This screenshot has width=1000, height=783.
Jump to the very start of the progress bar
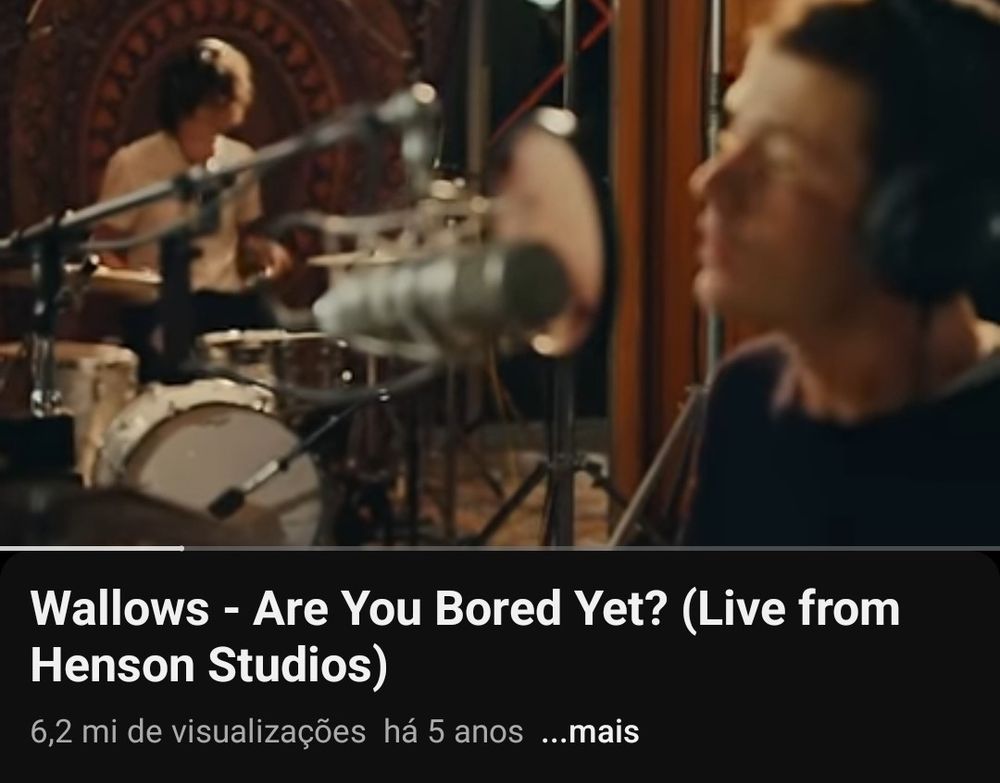click(2, 548)
